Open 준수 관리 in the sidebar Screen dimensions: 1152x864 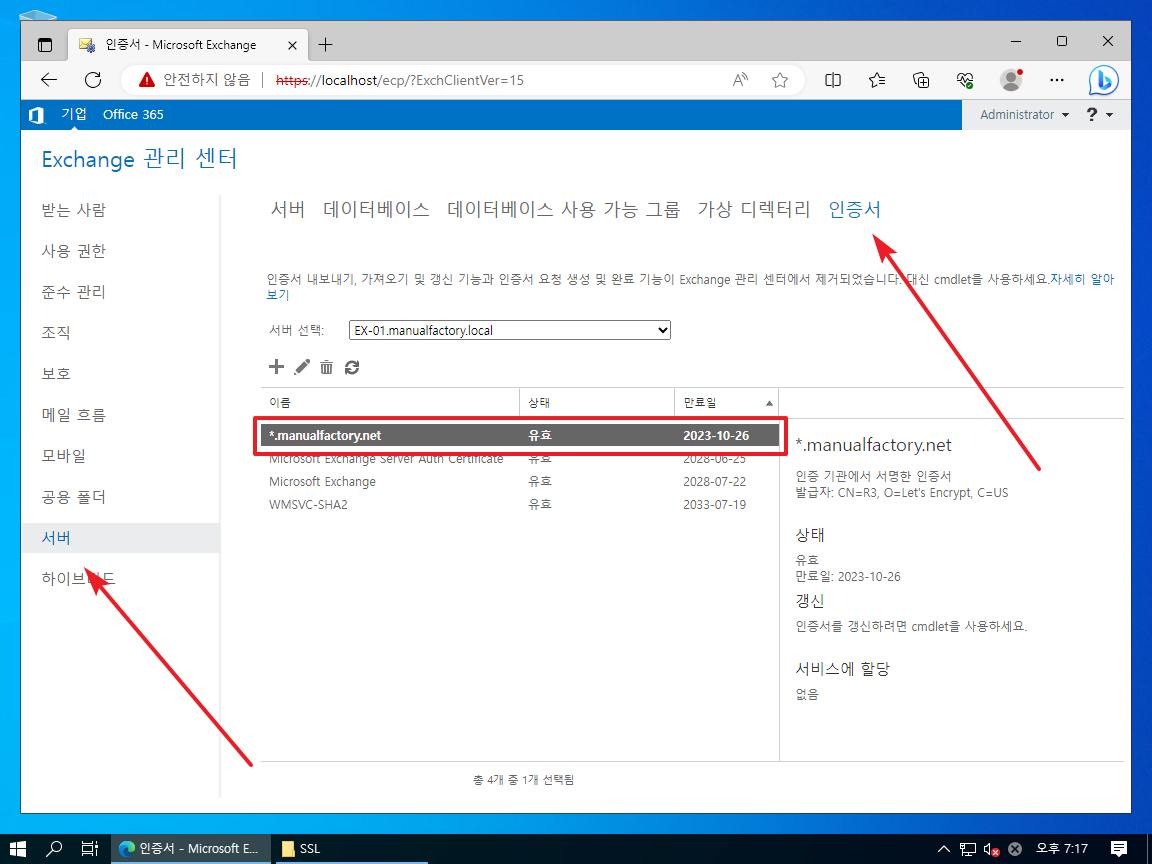[73, 292]
